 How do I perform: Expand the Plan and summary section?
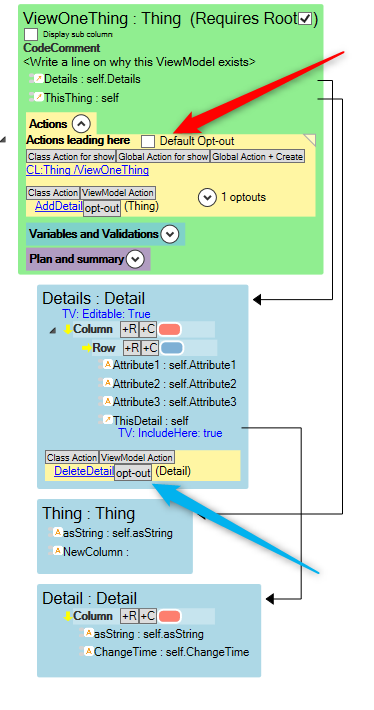pos(135,259)
